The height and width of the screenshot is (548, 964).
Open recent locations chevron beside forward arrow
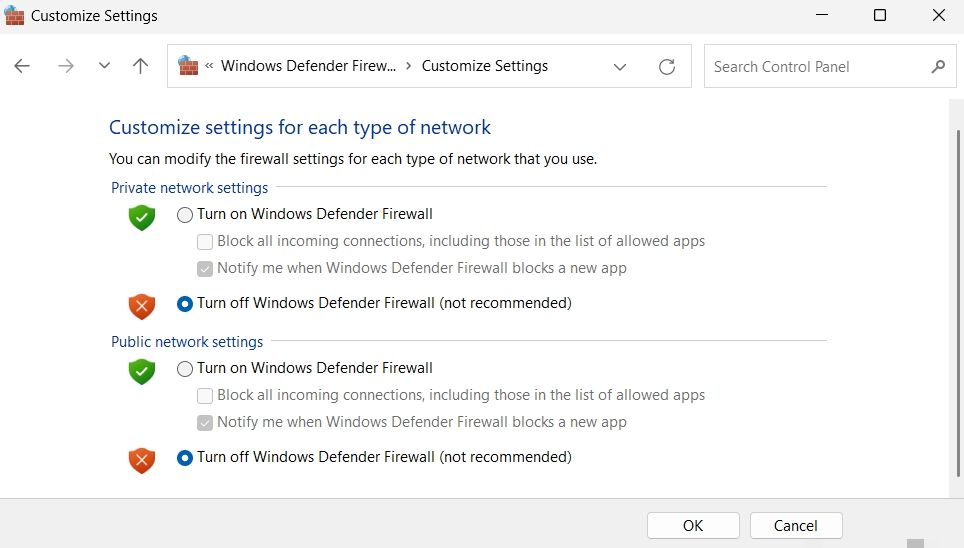pos(105,65)
